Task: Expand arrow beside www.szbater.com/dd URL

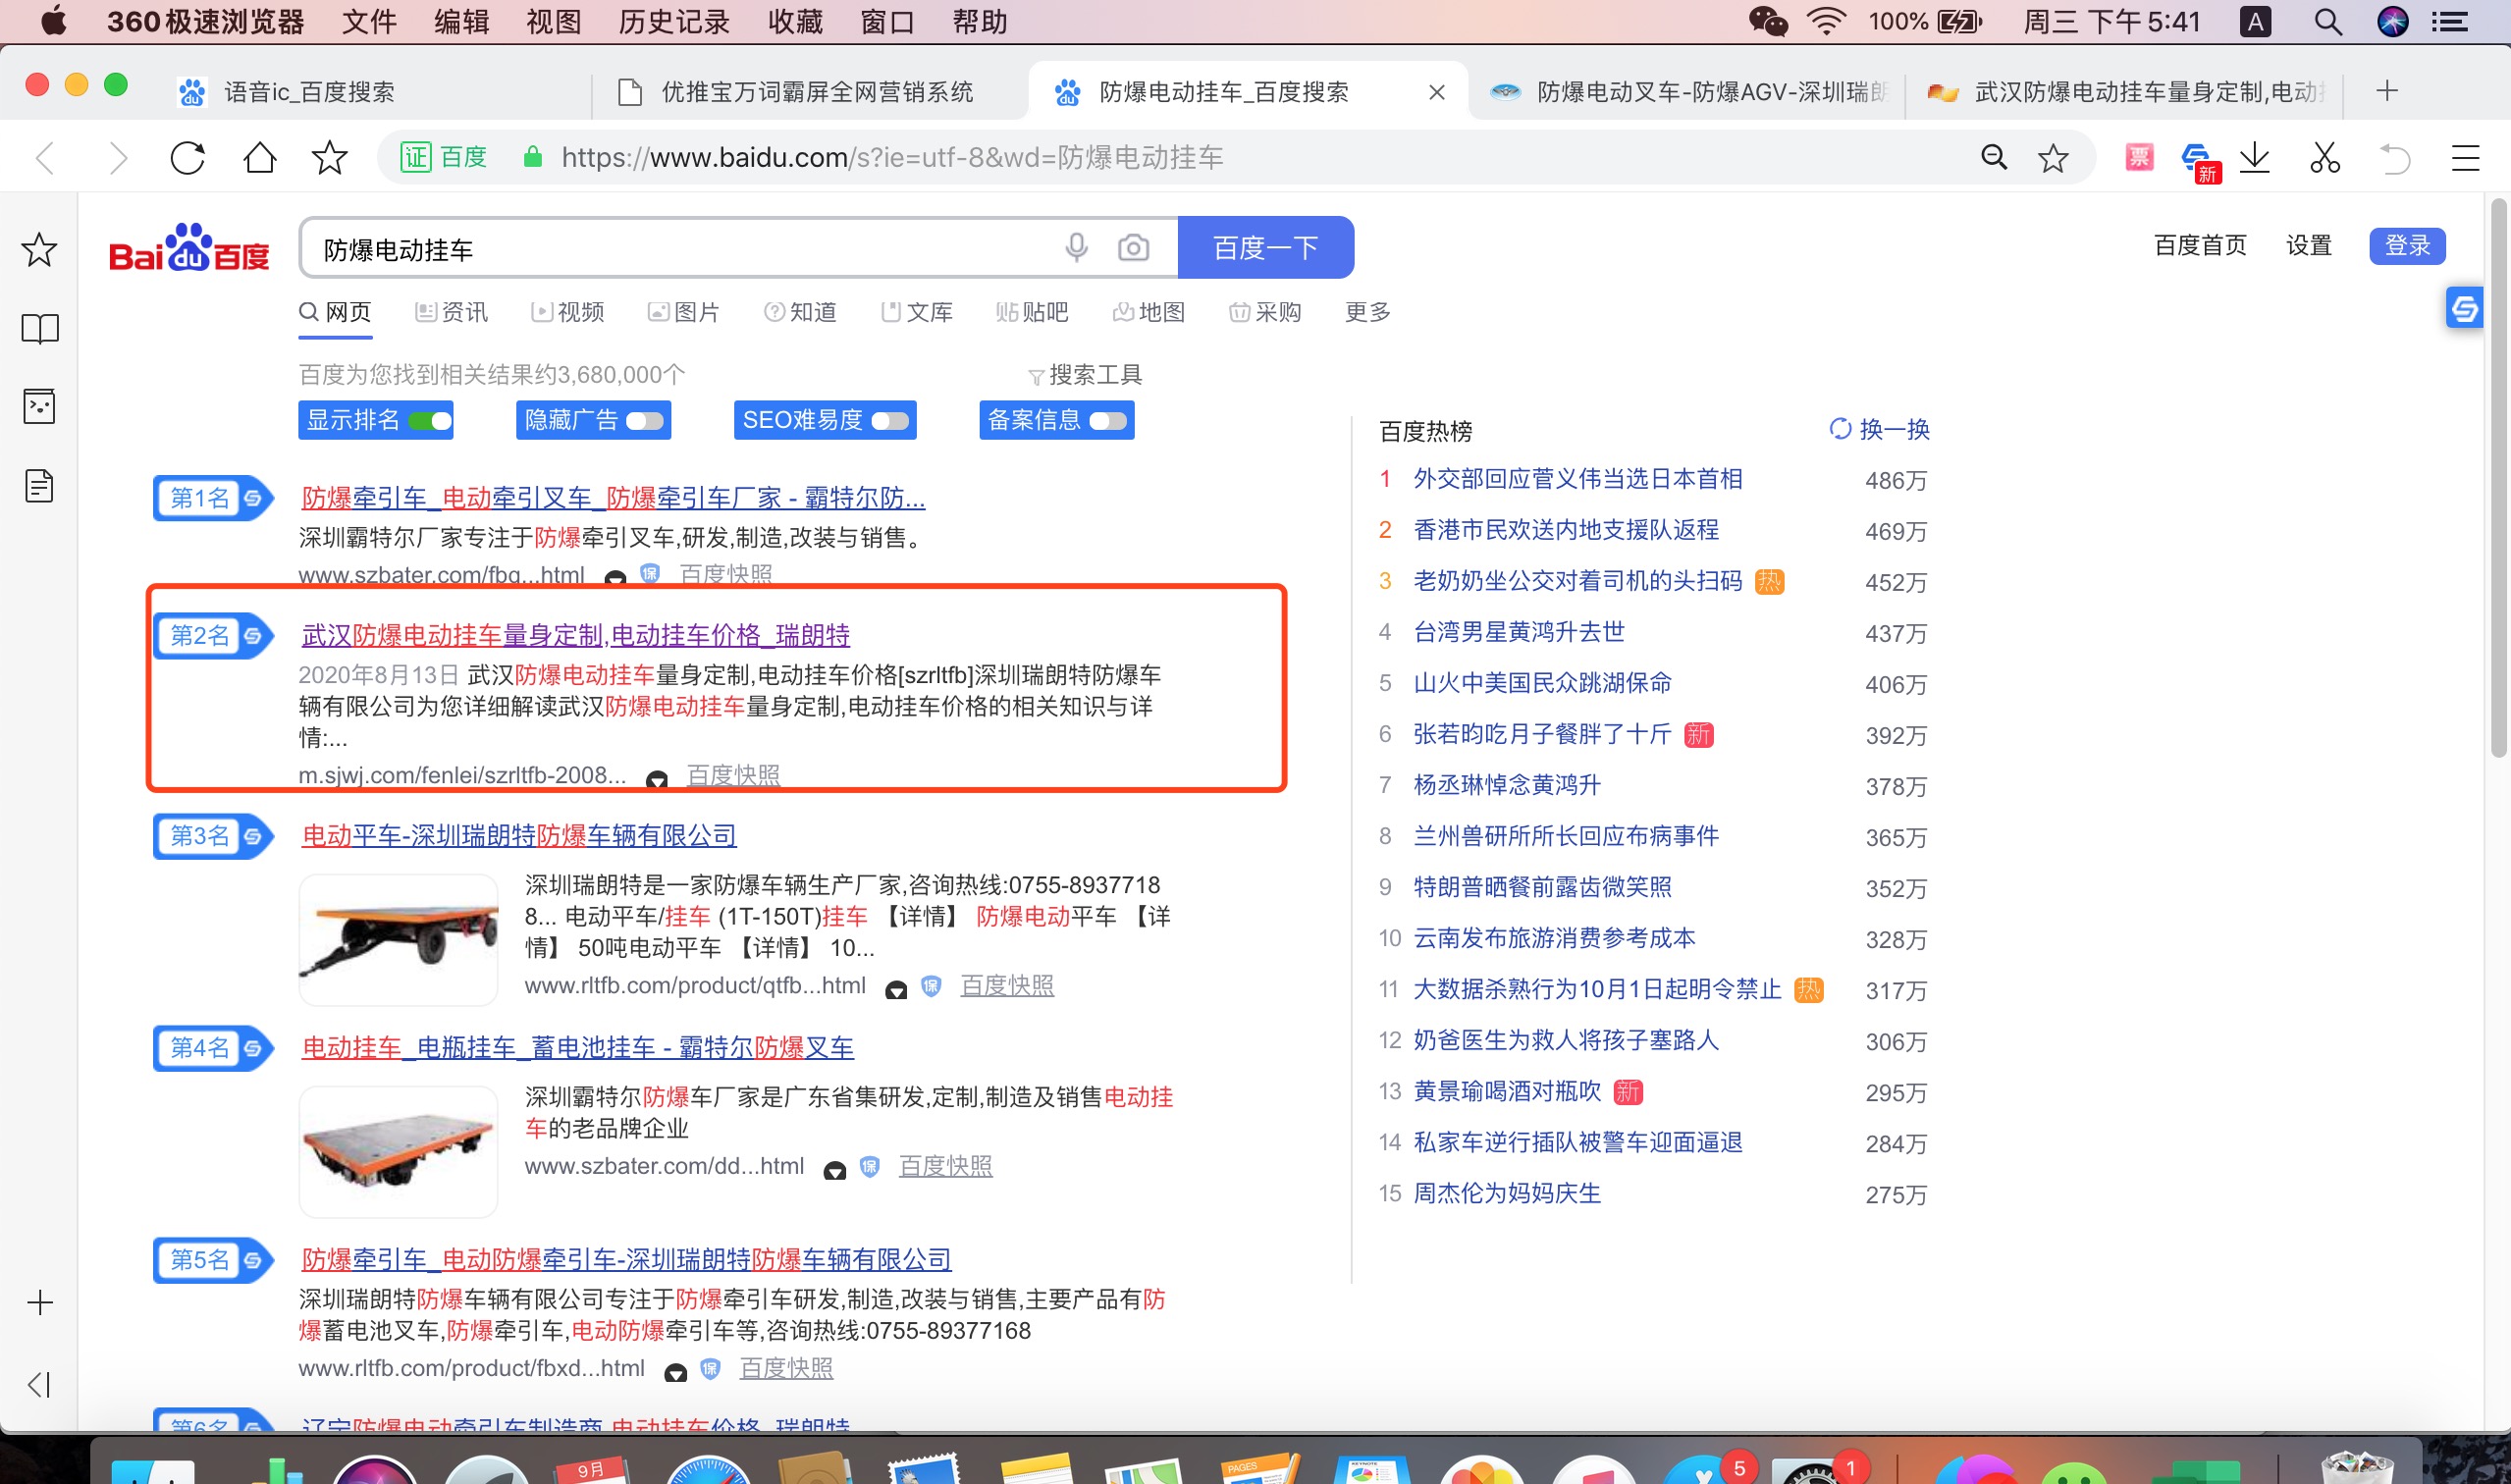Action: [x=834, y=1169]
